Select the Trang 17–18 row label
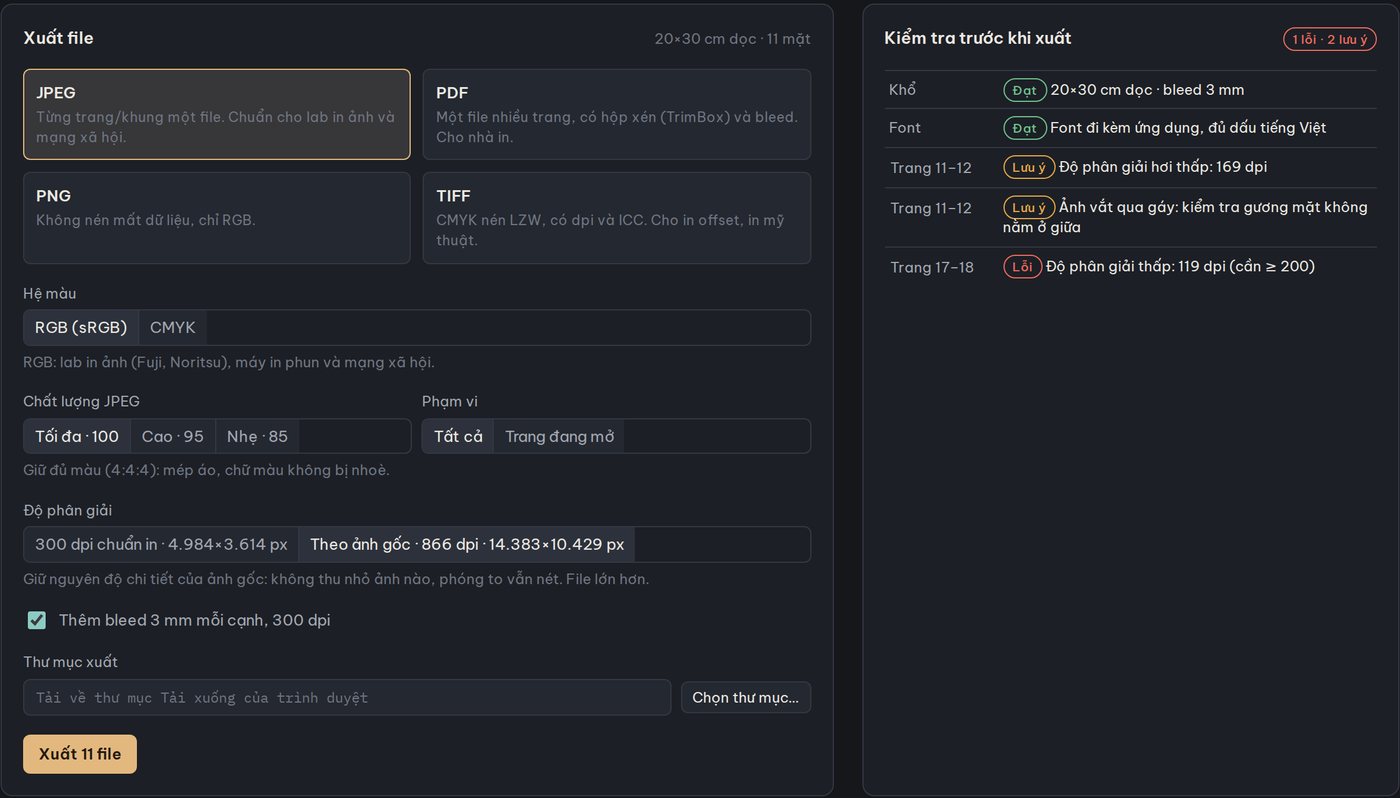 pos(932,267)
